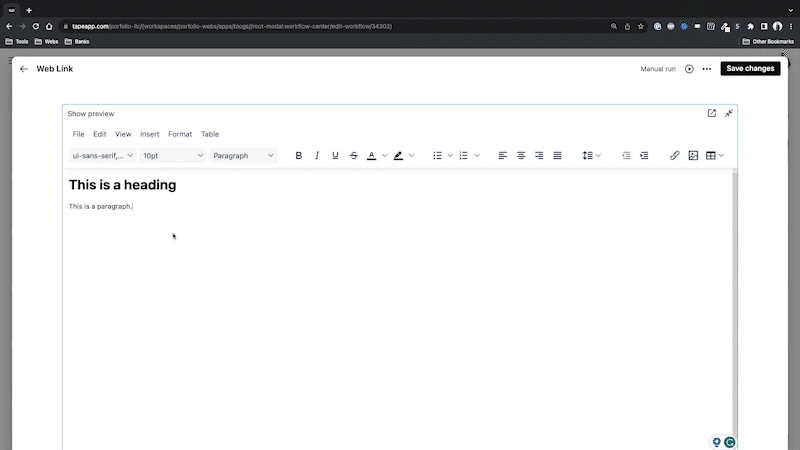Open the View menu
The height and width of the screenshot is (450, 800).
pyautogui.click(x=123, y=134)
